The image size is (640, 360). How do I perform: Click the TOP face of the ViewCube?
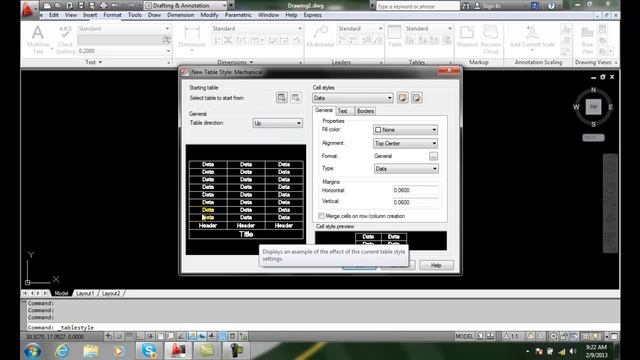click(593, 107)
